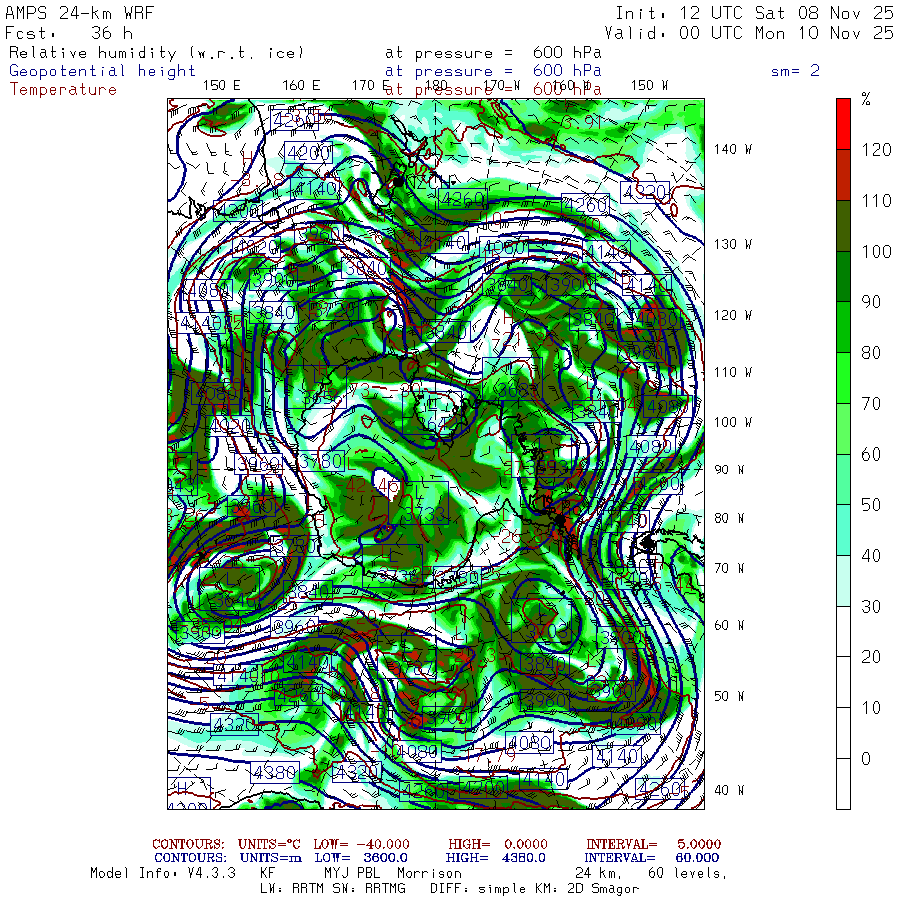Pick the olive 100-110% humidity color band
Screen dimensions: 900x900
(844, 225)
